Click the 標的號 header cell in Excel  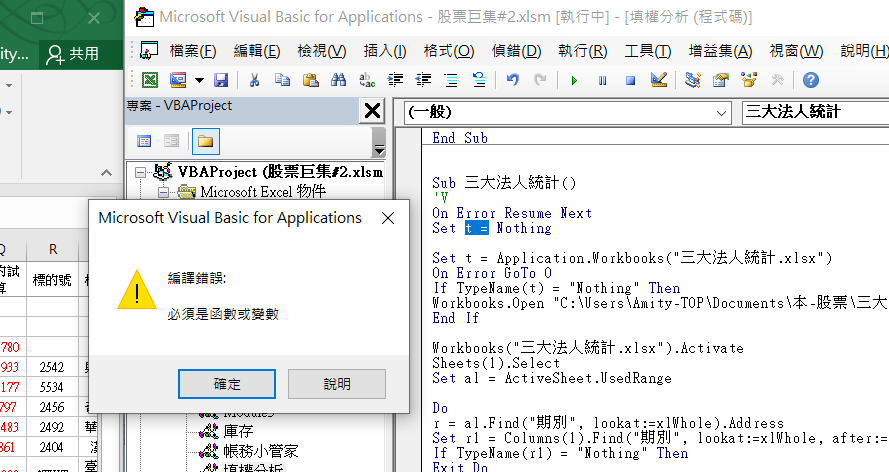pos(52,280)
